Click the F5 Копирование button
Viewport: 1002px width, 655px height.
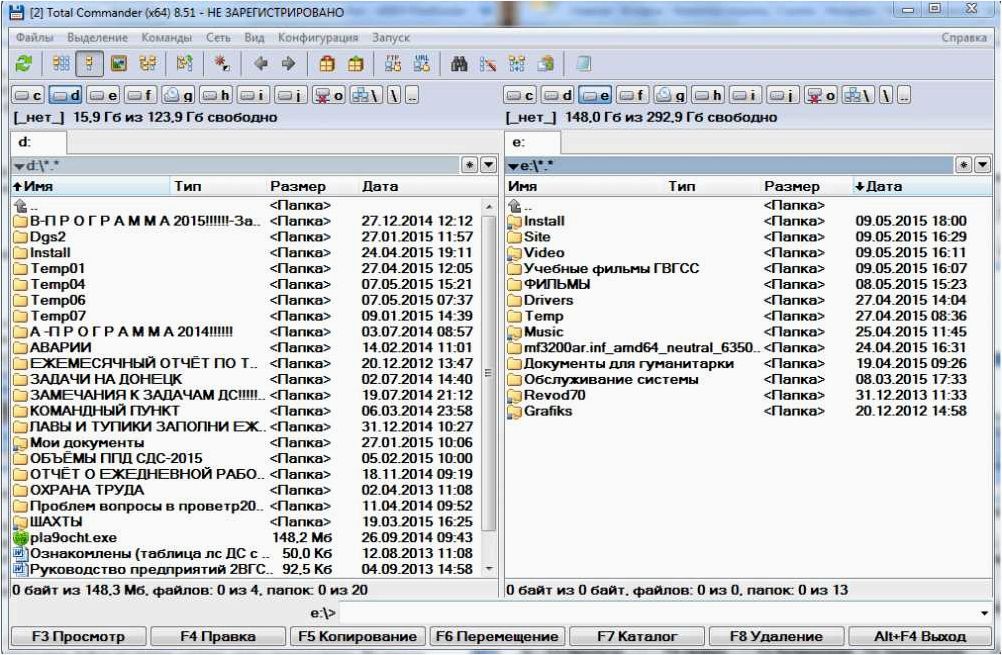pos(357,636)
